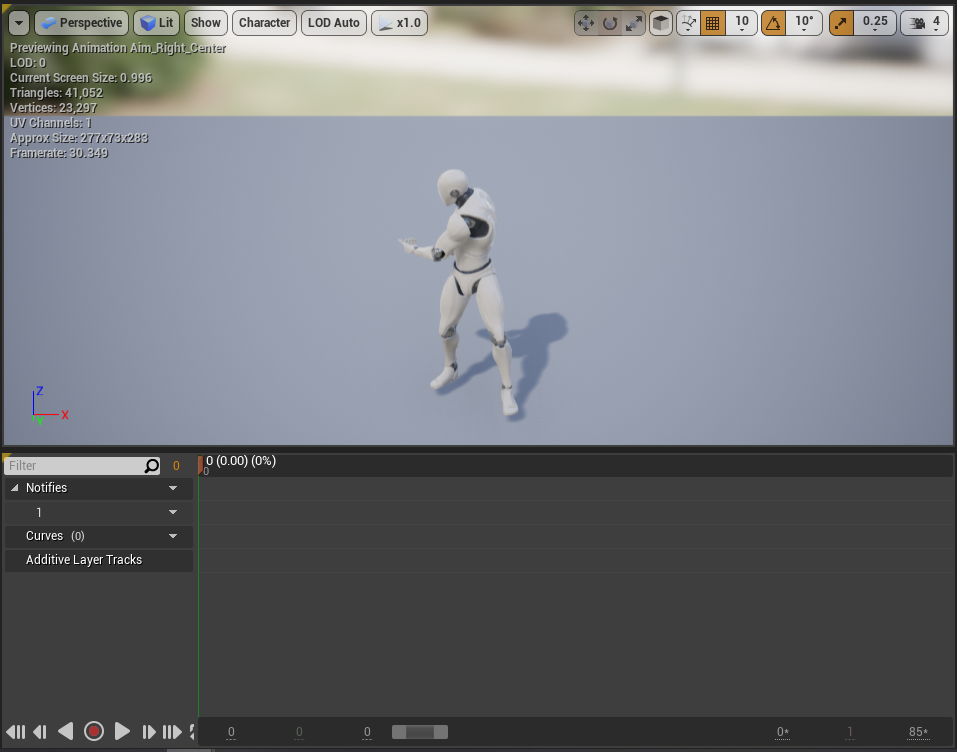Toggle scale snapping
The width and height of the screenshot is (957, 752).
point(842,23)
